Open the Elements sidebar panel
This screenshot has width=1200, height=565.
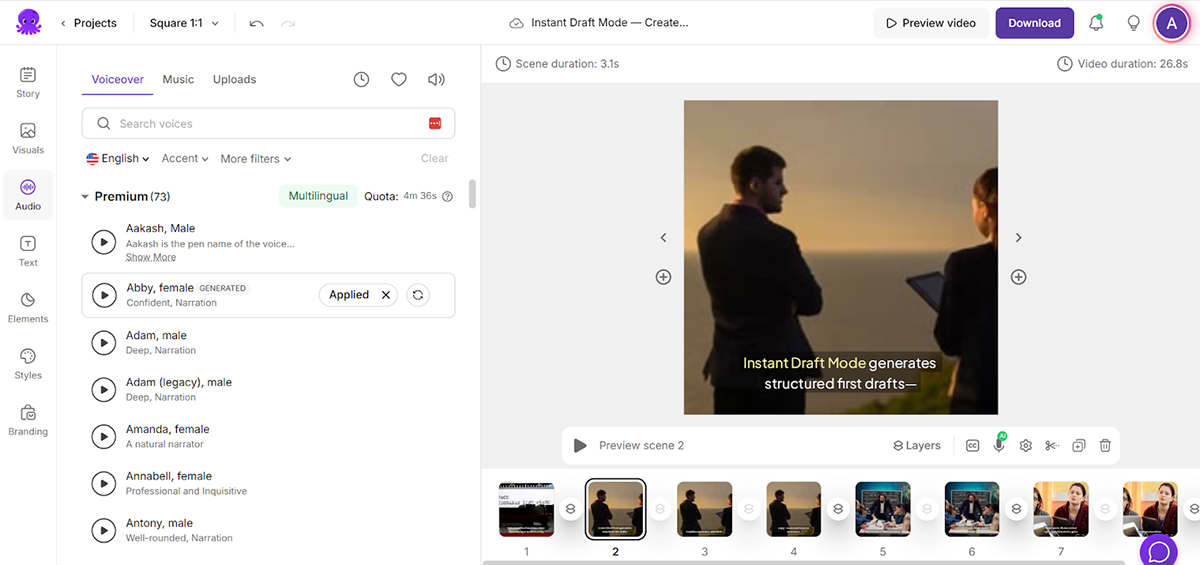[28, 307]
